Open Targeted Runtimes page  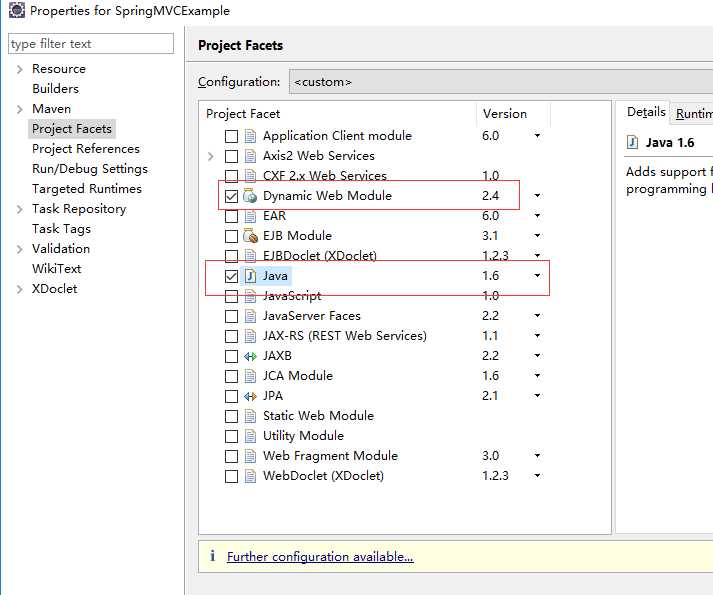[87, 189]
